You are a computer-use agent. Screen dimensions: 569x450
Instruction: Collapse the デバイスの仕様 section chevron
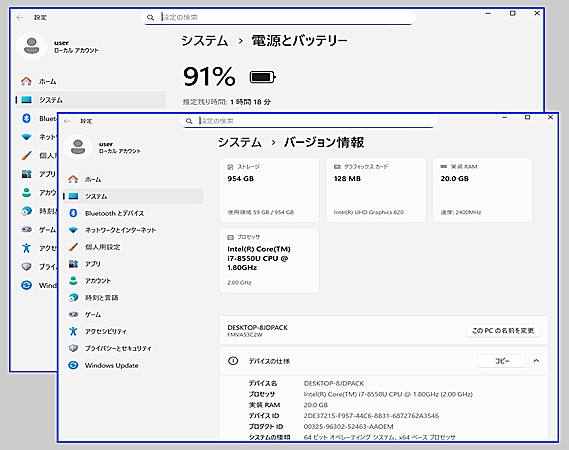[x=536, y=361]
